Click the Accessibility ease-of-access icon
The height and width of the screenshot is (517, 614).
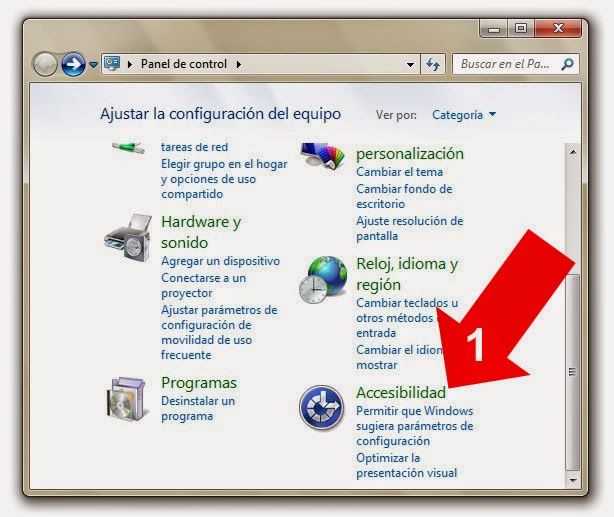click(321, 407)
